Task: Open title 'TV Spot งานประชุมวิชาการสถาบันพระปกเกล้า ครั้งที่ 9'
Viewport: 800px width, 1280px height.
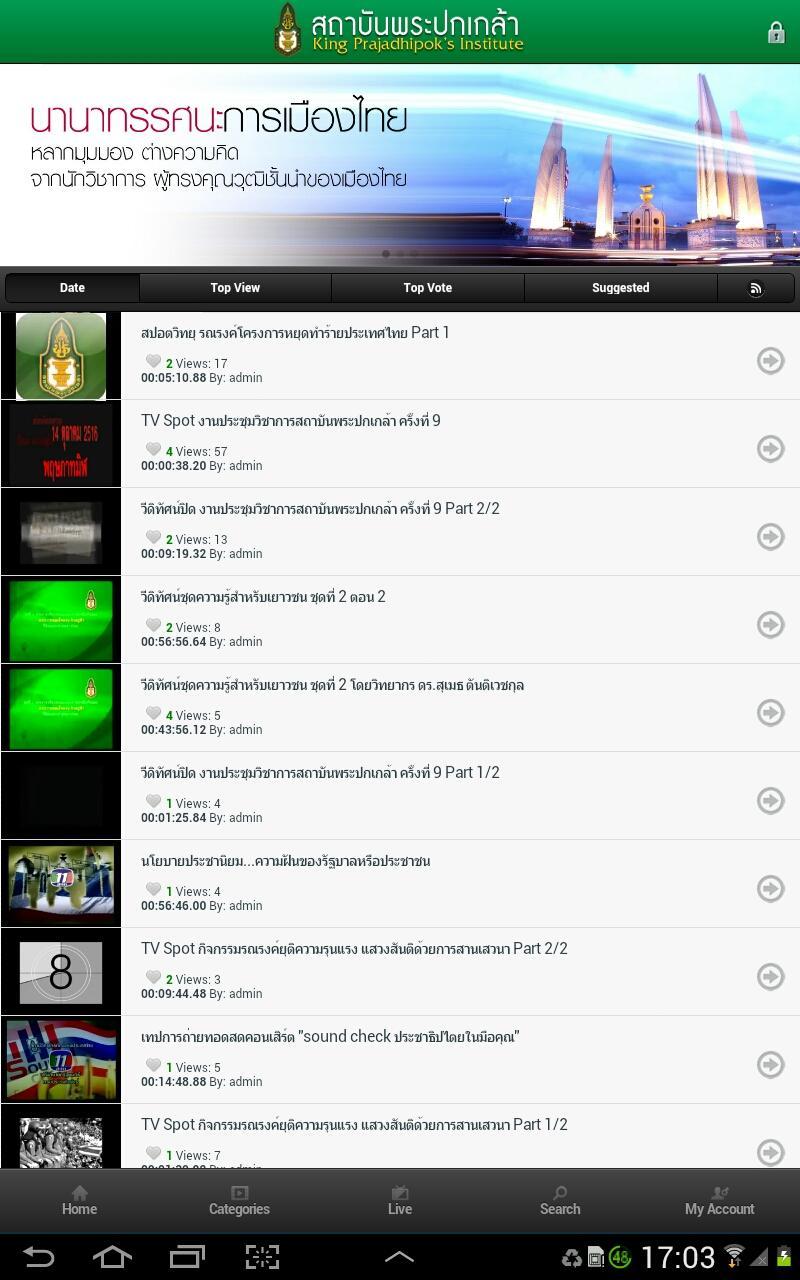Action: coord(291,421)
